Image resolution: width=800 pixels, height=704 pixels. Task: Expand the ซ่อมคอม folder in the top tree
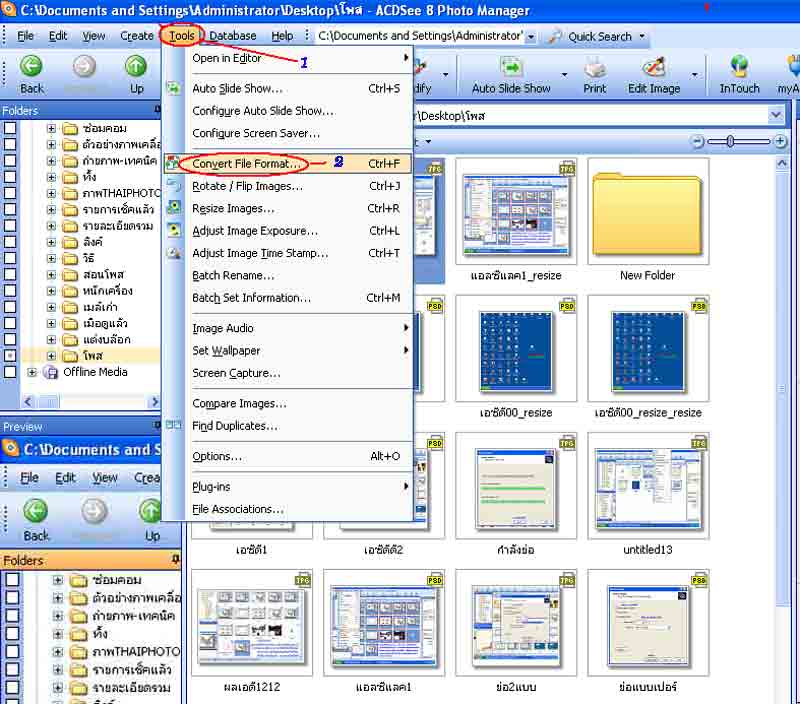pyautogui.click(x=51, y=129)
